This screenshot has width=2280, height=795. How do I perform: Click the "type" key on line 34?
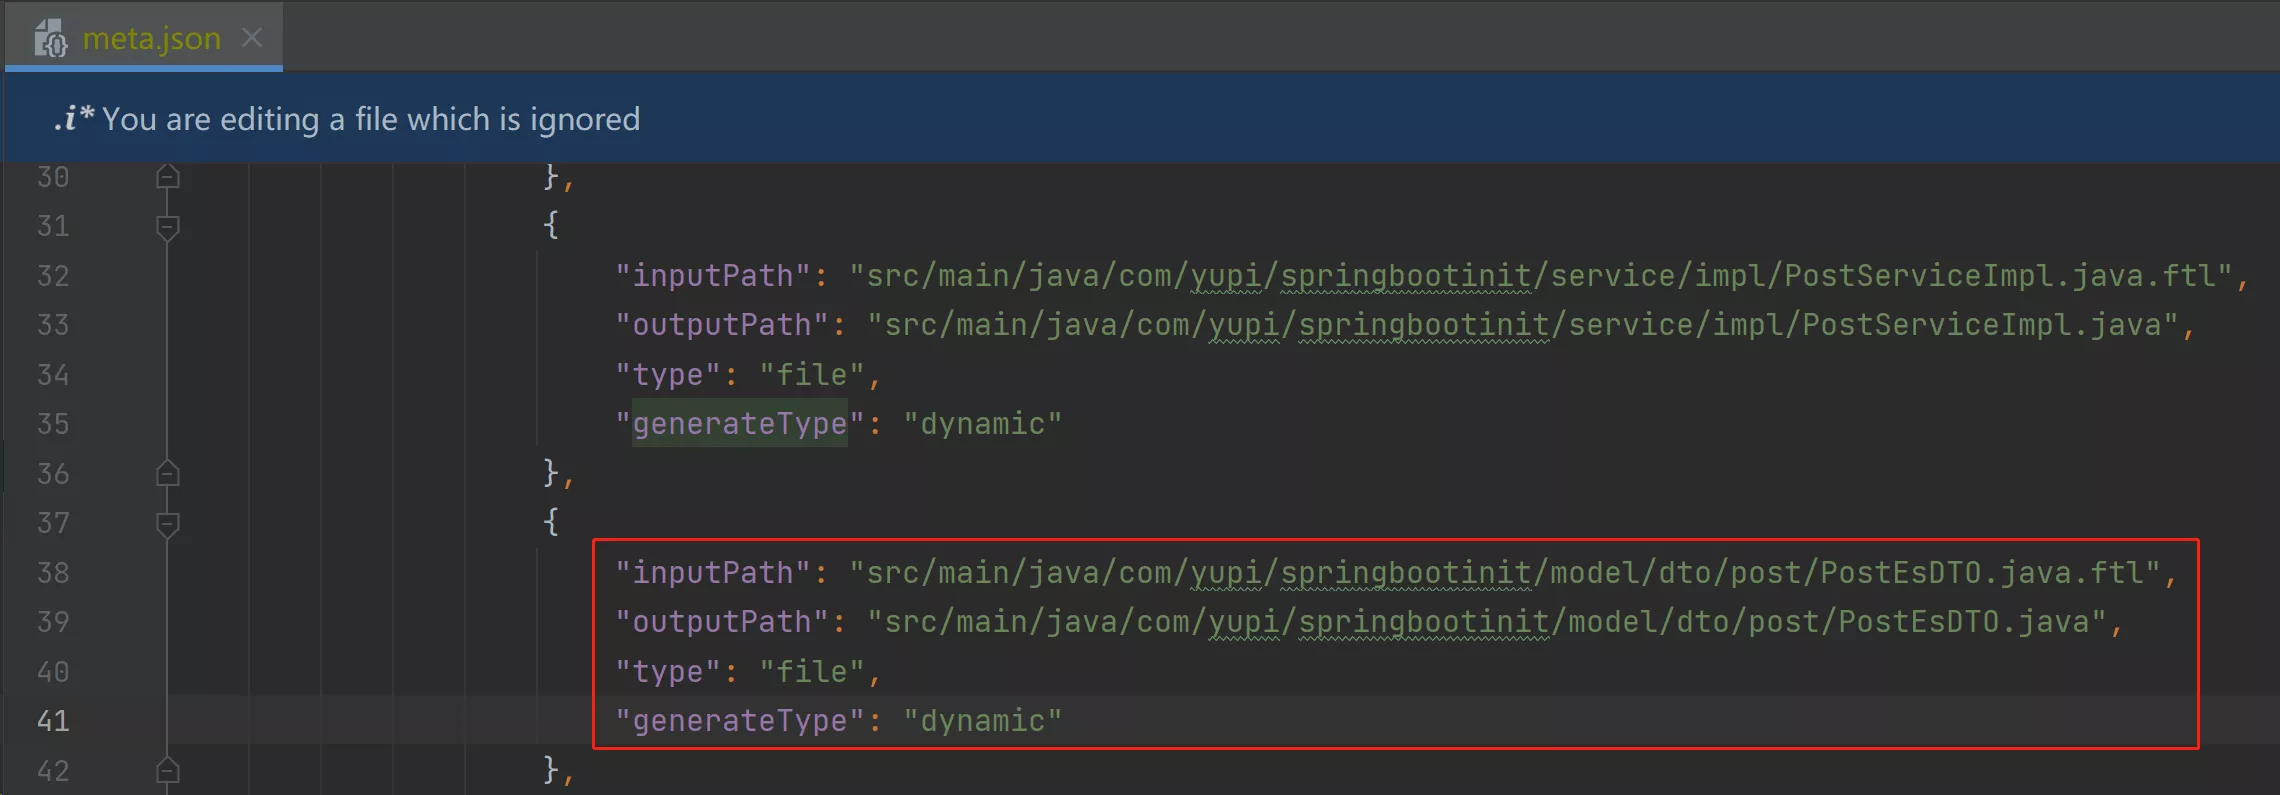click(x=667, y=375)
